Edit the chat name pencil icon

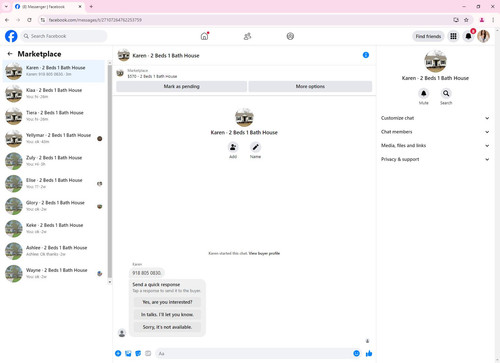[255, 147]
